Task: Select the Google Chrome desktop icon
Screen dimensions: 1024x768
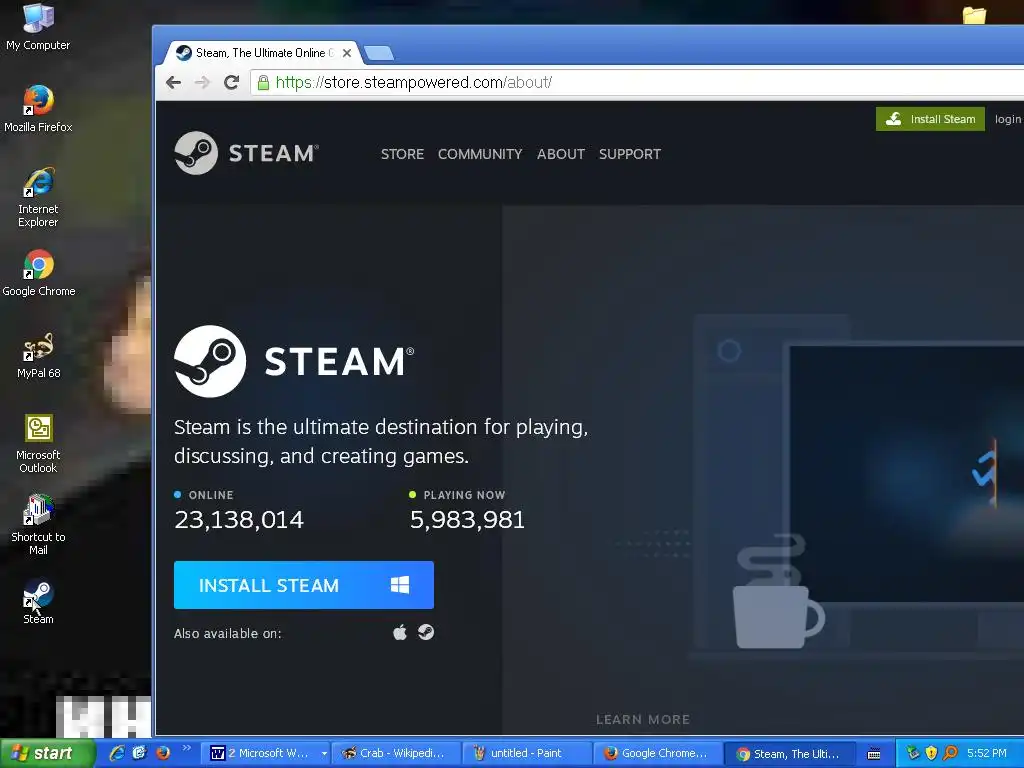Action: 39,272
